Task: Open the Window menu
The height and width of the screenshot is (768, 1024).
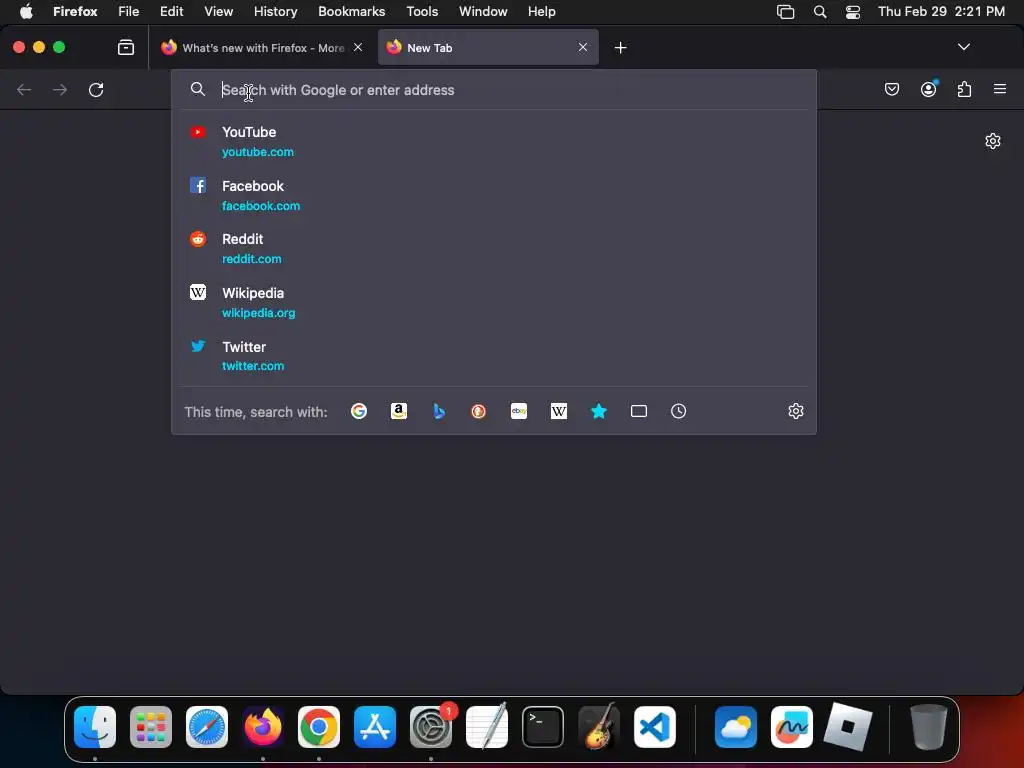Action: coord(483,11)
